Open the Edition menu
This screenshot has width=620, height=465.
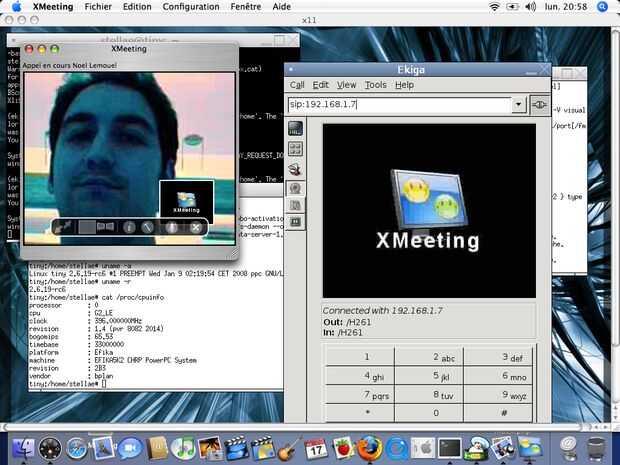pyautogui.click(x=137, y=7)
